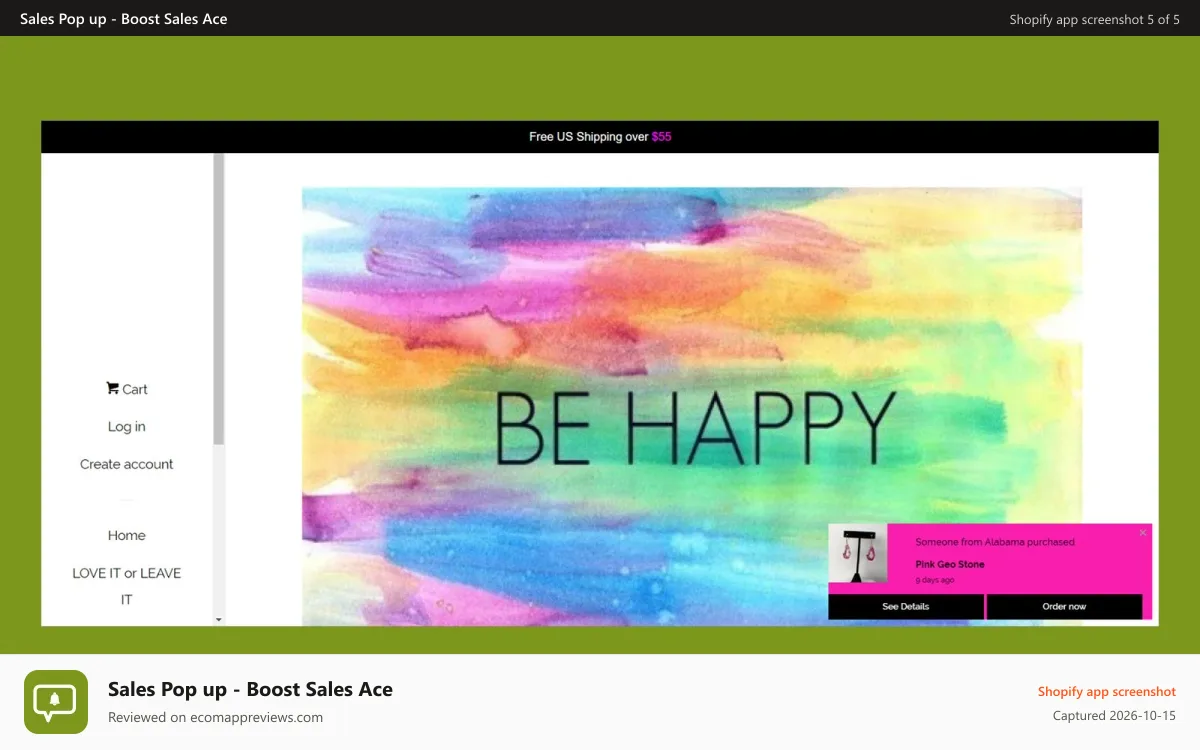The width and height of the screenshot is (1200, 750).
Task: Click the Free US Shipping announcement bar
Action: click(600, 137)
